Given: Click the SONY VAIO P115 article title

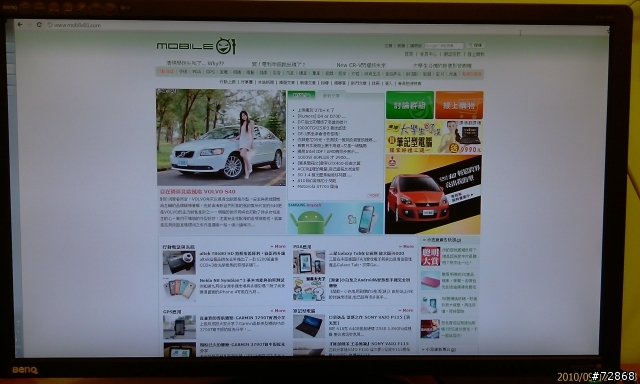Looking at the screenshot, I should [x=371, y=320].
